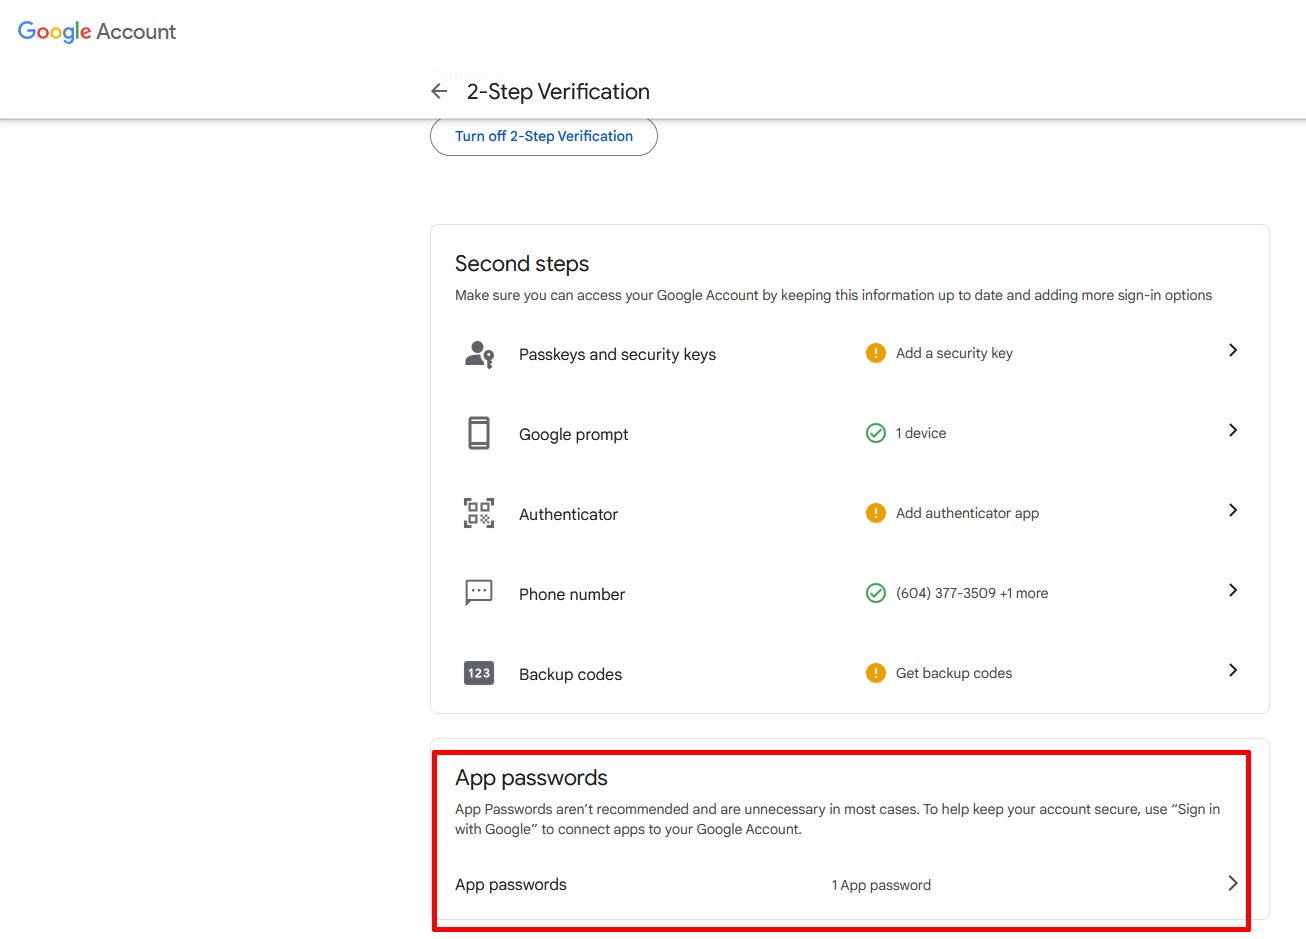Open the Authenticator row chevron
The height and width of the screenshot is (939, 1306).
point(1233,510)
